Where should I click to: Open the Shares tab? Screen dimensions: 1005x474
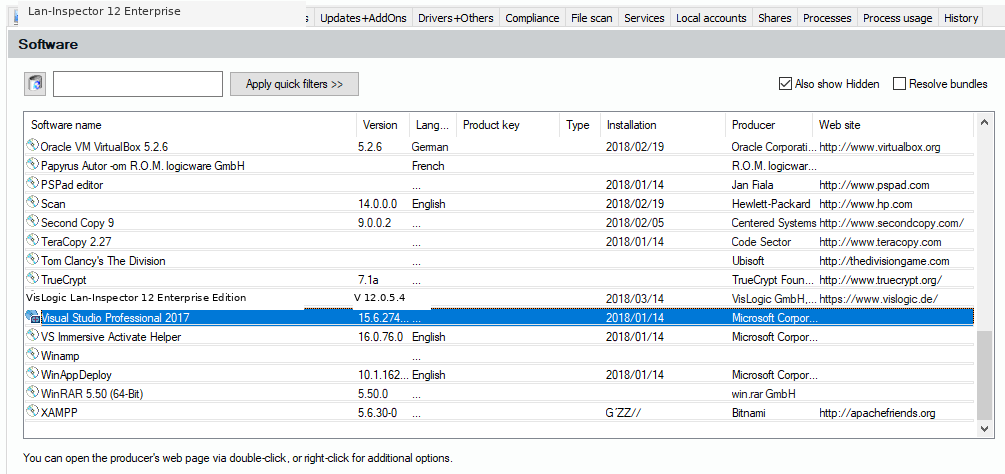pyautogui.click(x=774, y=18)
